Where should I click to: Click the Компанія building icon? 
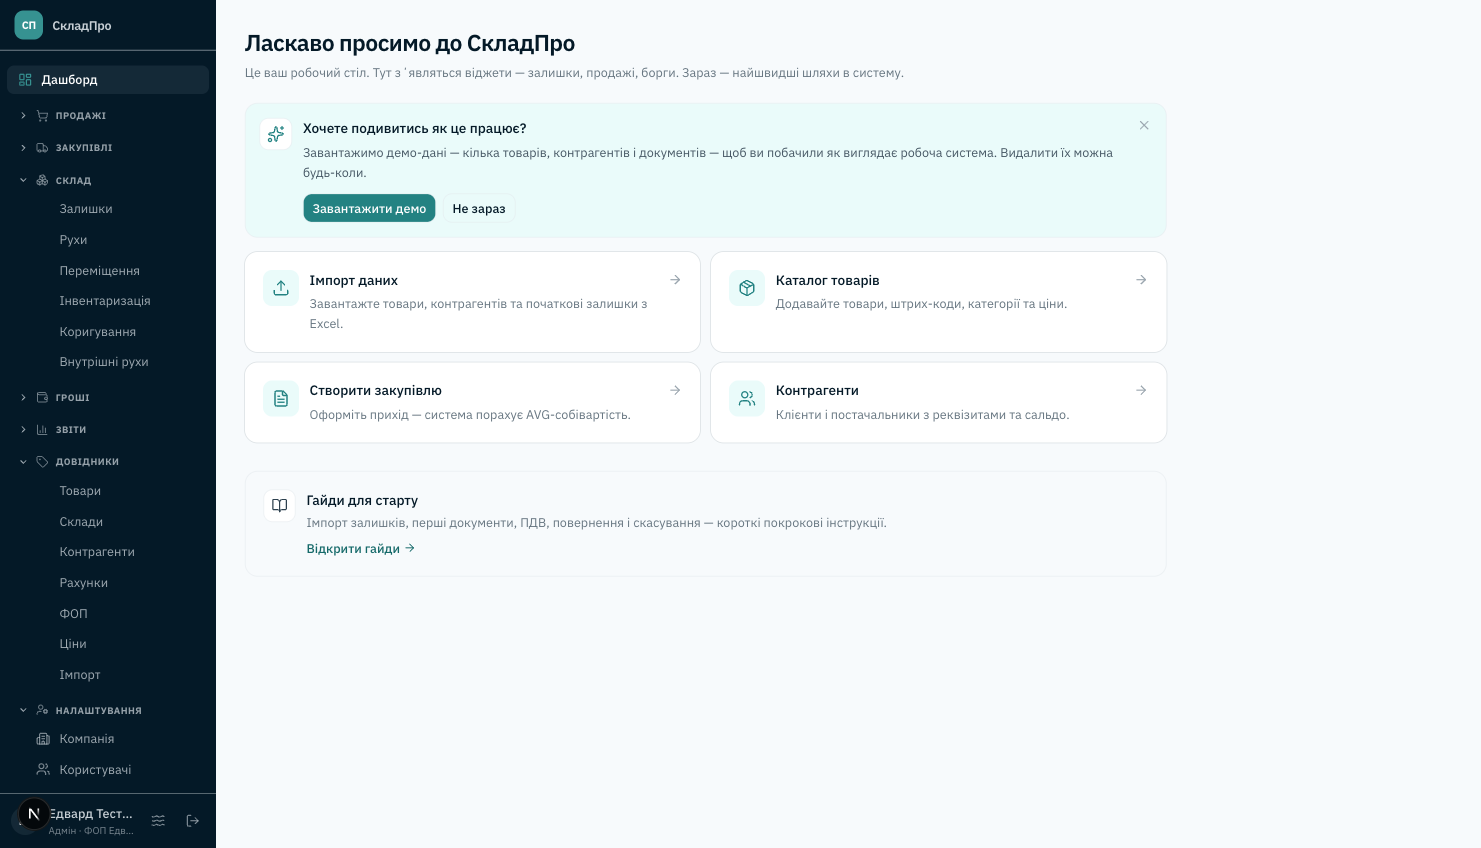[x=43, y=739]
